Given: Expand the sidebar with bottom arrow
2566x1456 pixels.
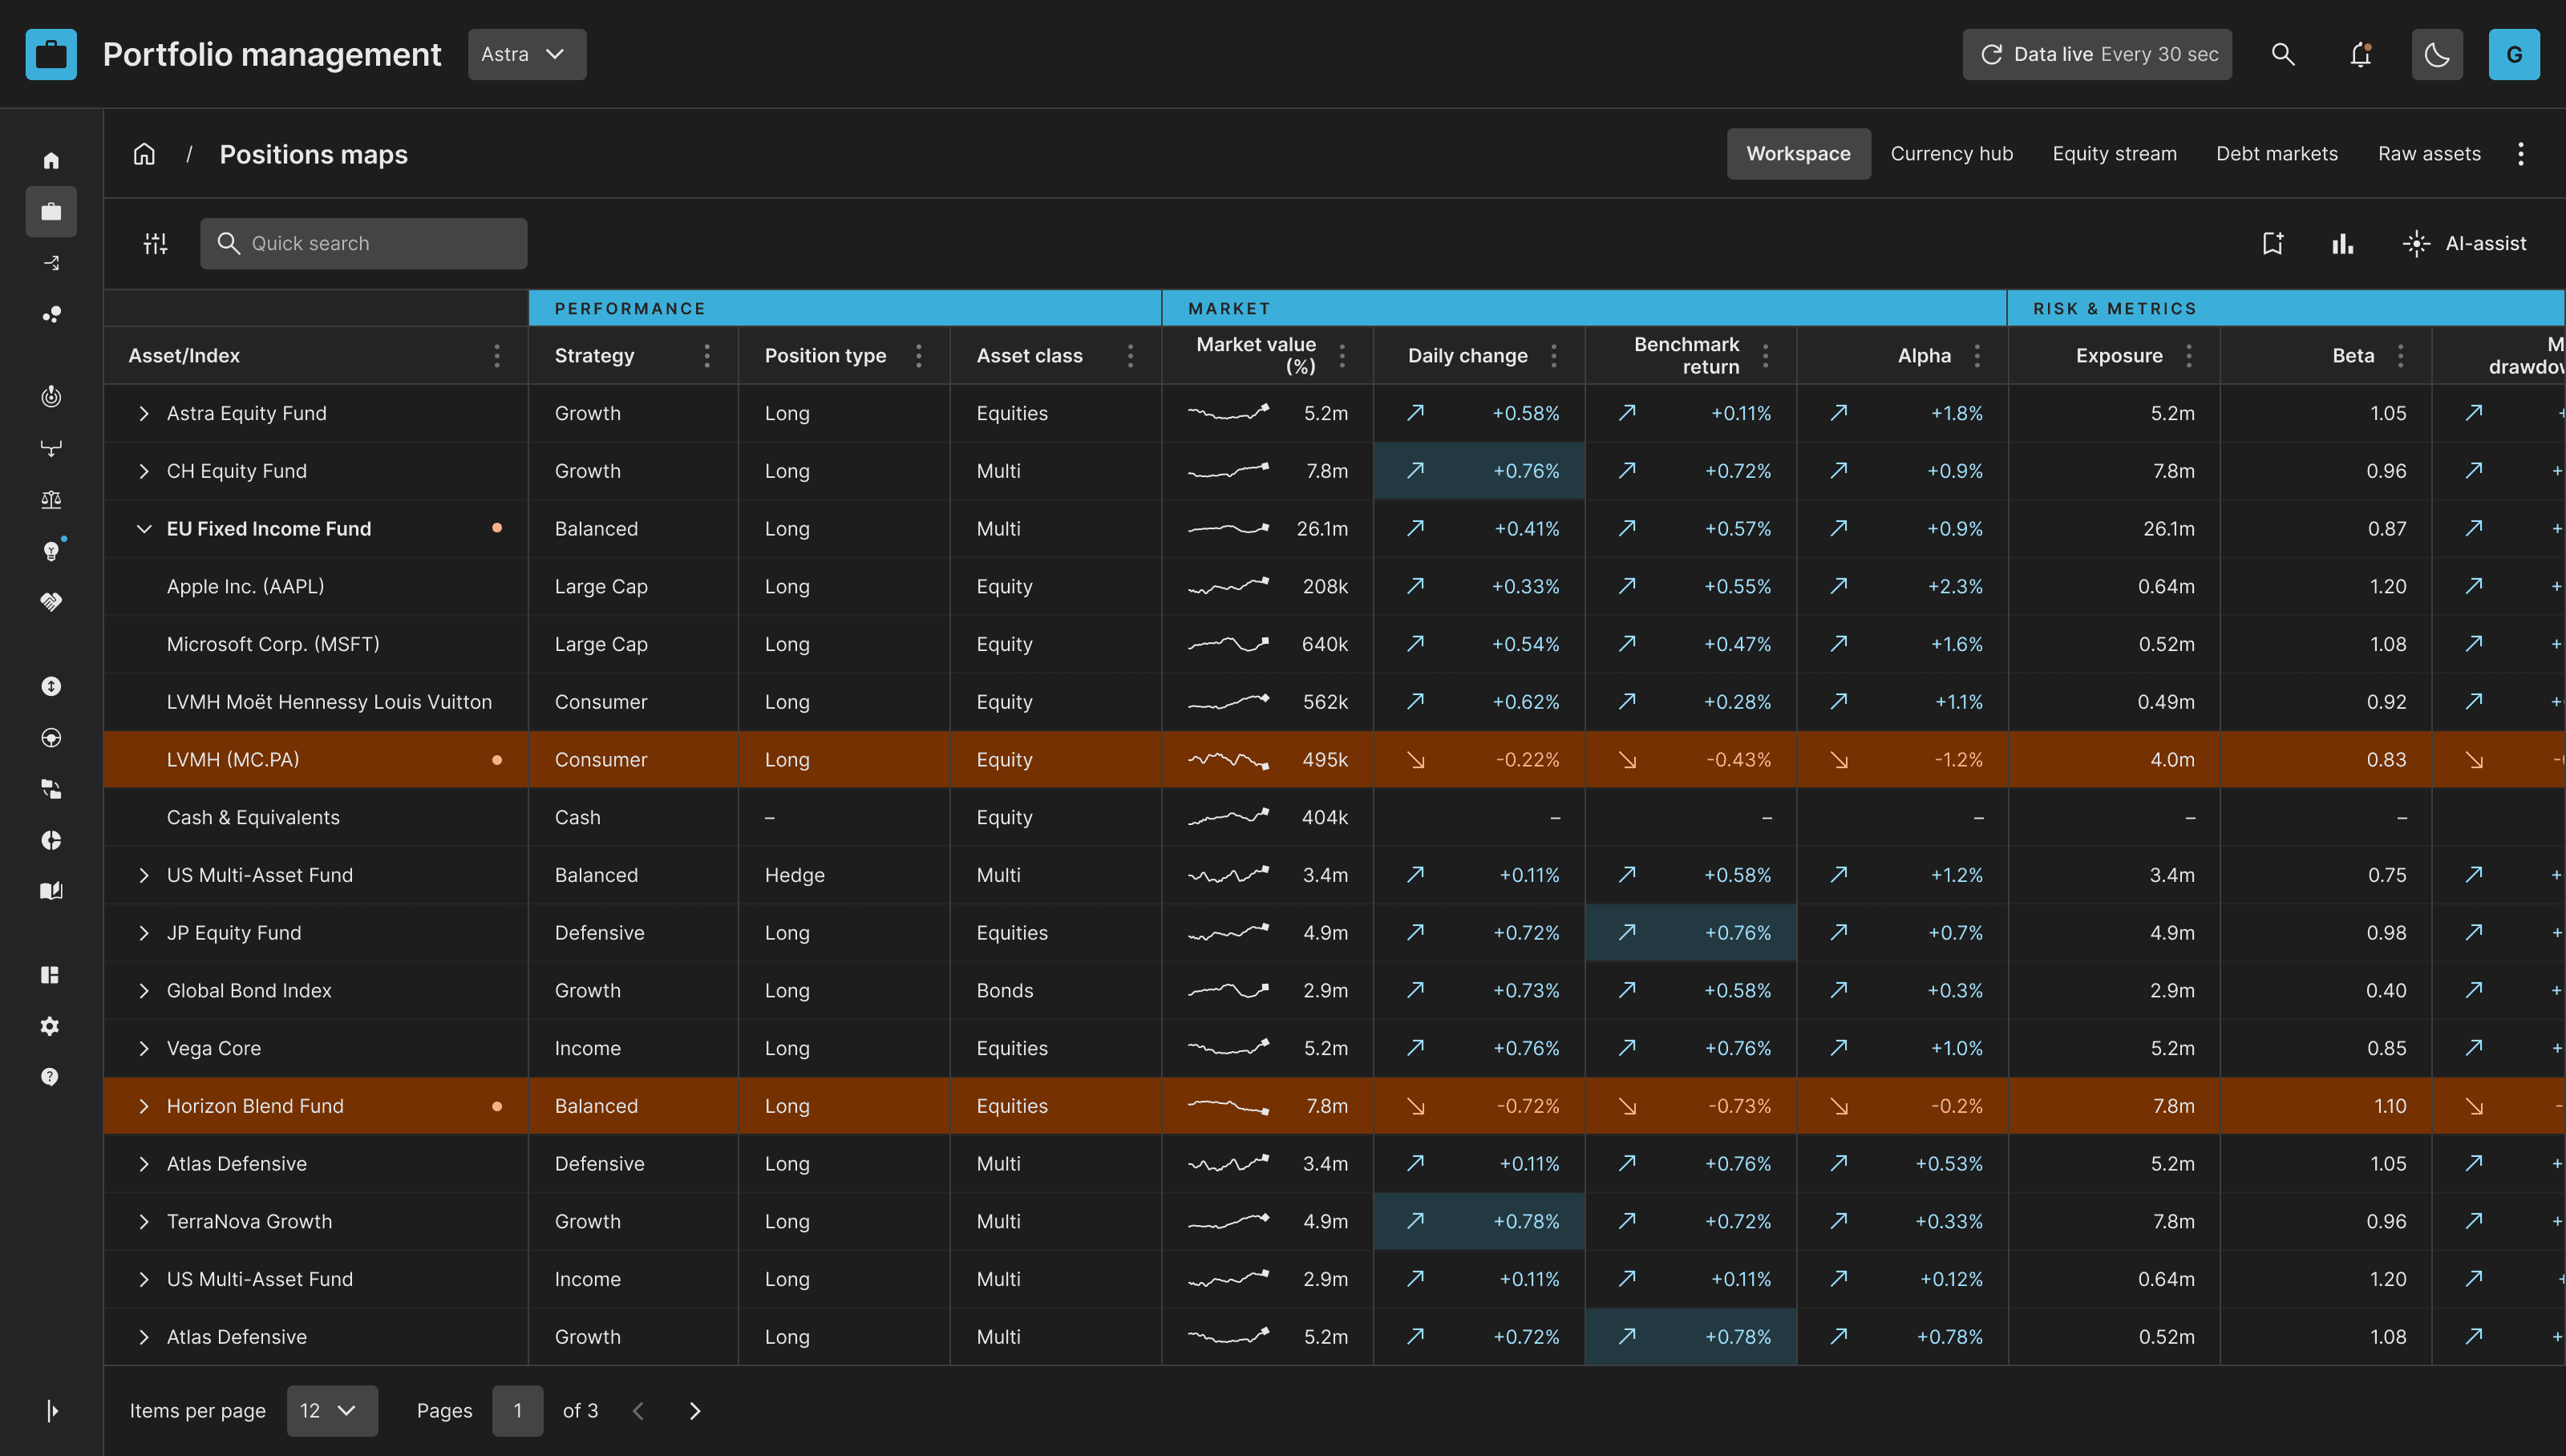Looking at the screenshot, I should pyautogui.click(x=52, y=1410).
